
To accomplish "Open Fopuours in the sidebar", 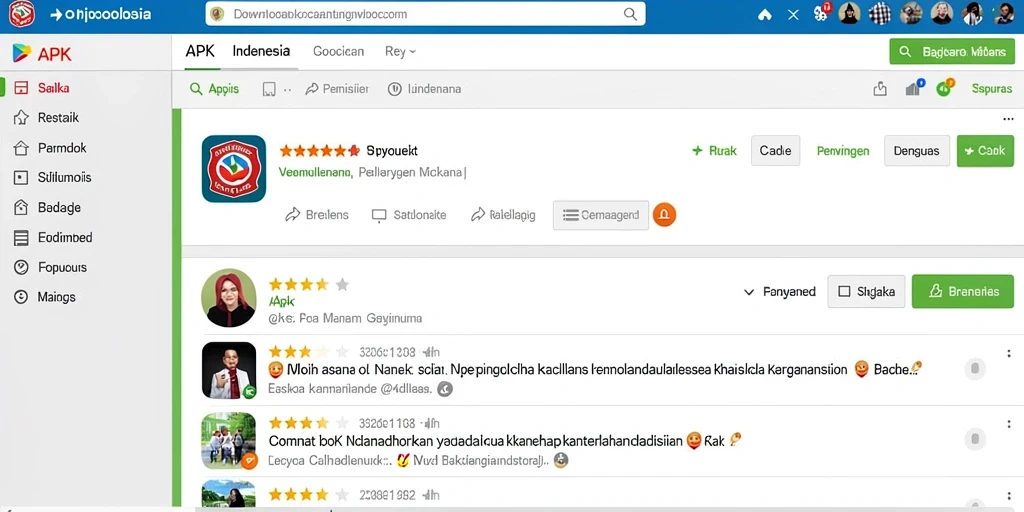I will [x=50, y=267].
